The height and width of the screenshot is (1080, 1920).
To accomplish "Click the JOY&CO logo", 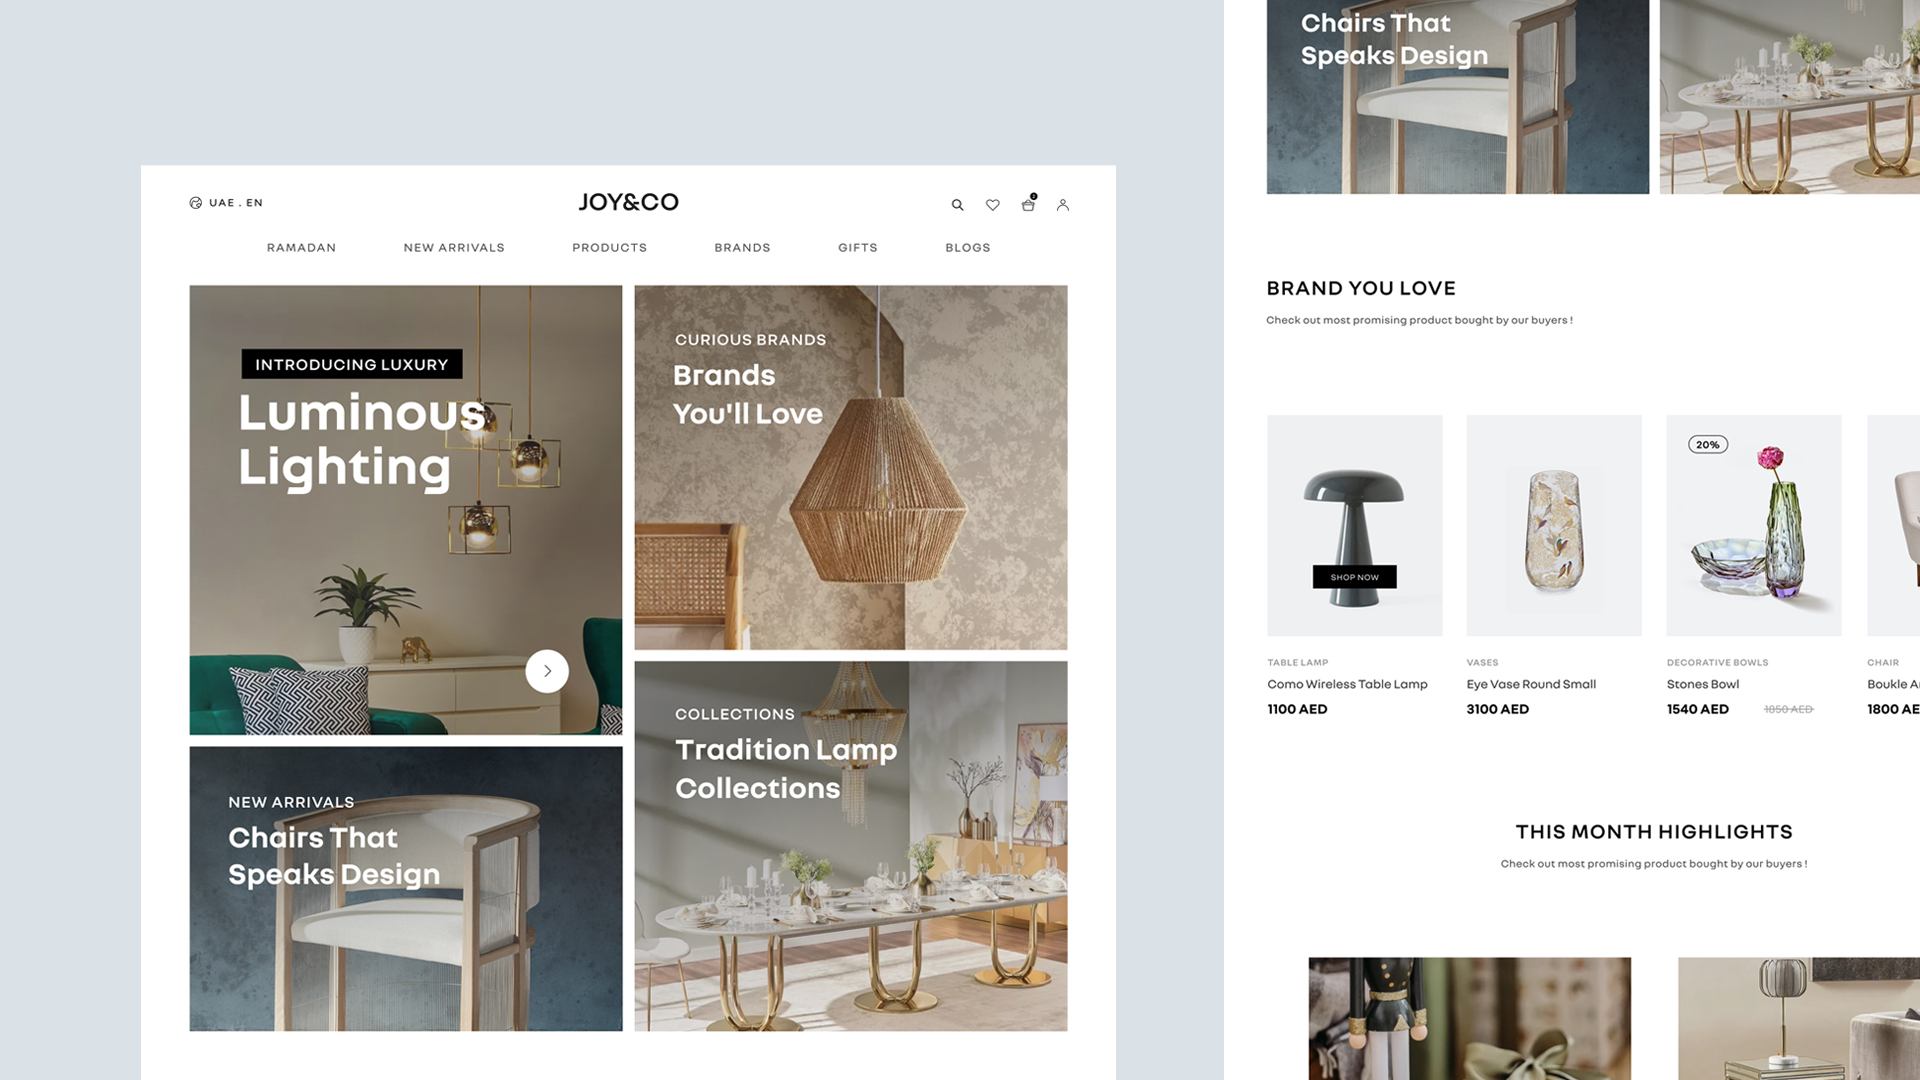I will click(x=628, y=202).
